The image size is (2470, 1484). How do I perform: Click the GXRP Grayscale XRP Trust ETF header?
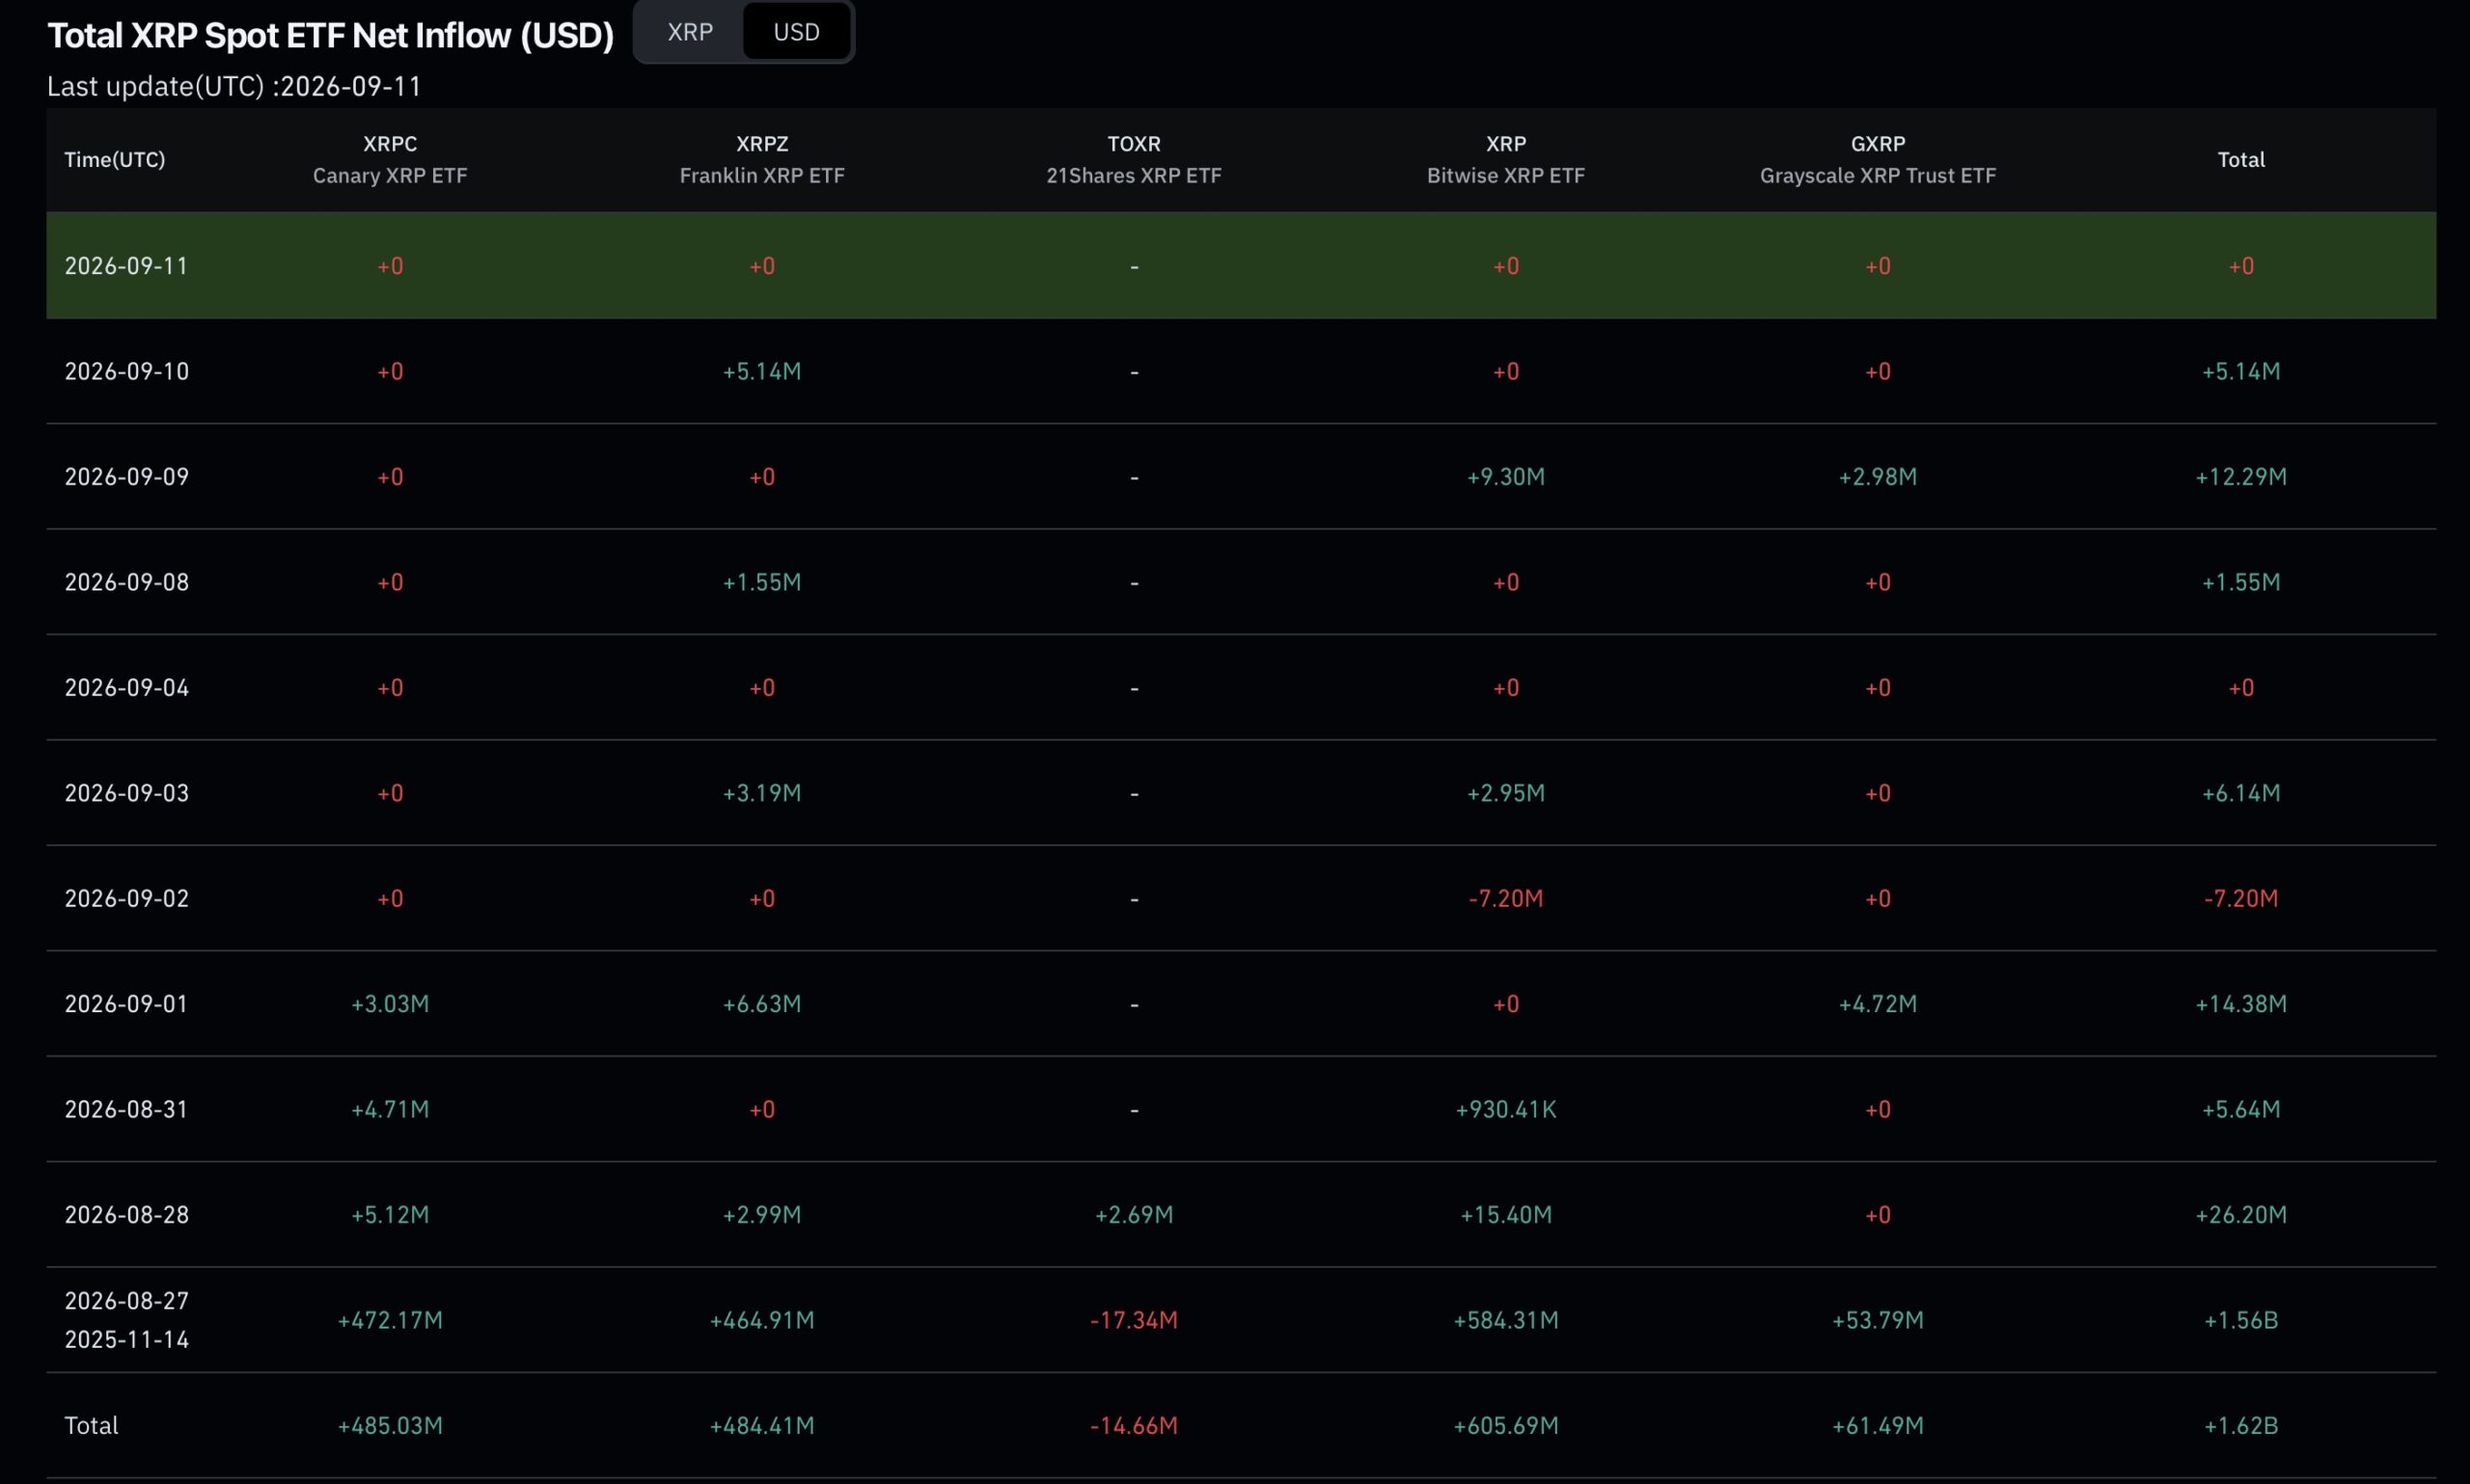(x=1878, y=159)
